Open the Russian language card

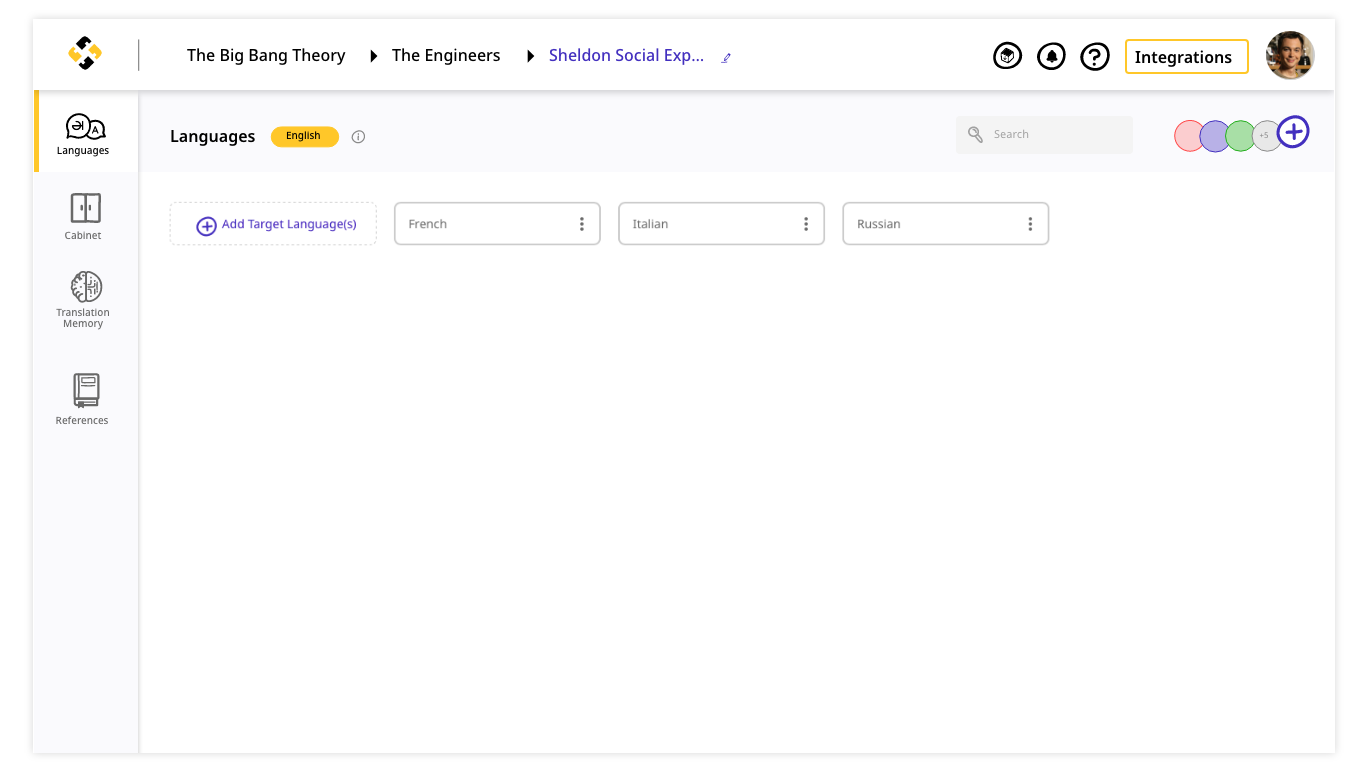point(945,224)
